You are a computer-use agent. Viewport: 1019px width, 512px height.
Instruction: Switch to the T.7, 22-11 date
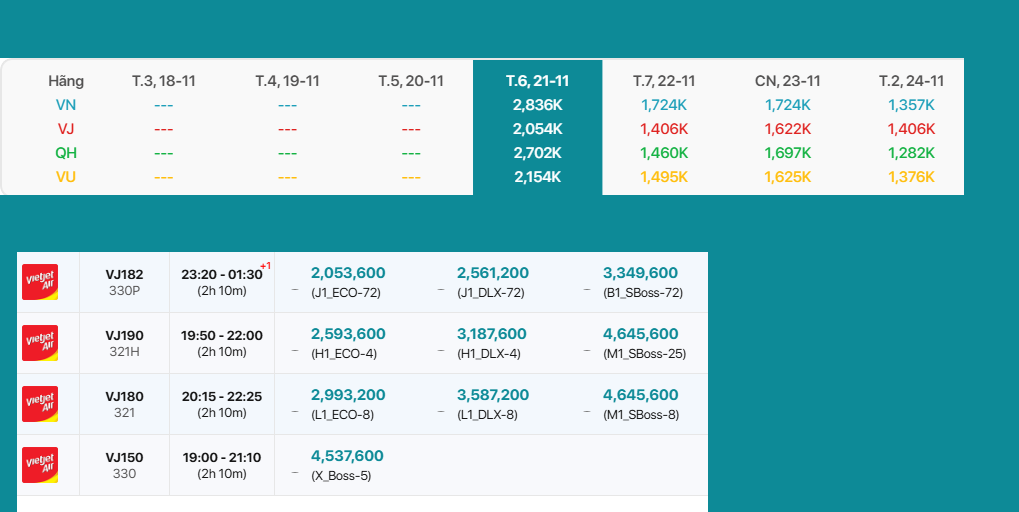pos(664,81)
